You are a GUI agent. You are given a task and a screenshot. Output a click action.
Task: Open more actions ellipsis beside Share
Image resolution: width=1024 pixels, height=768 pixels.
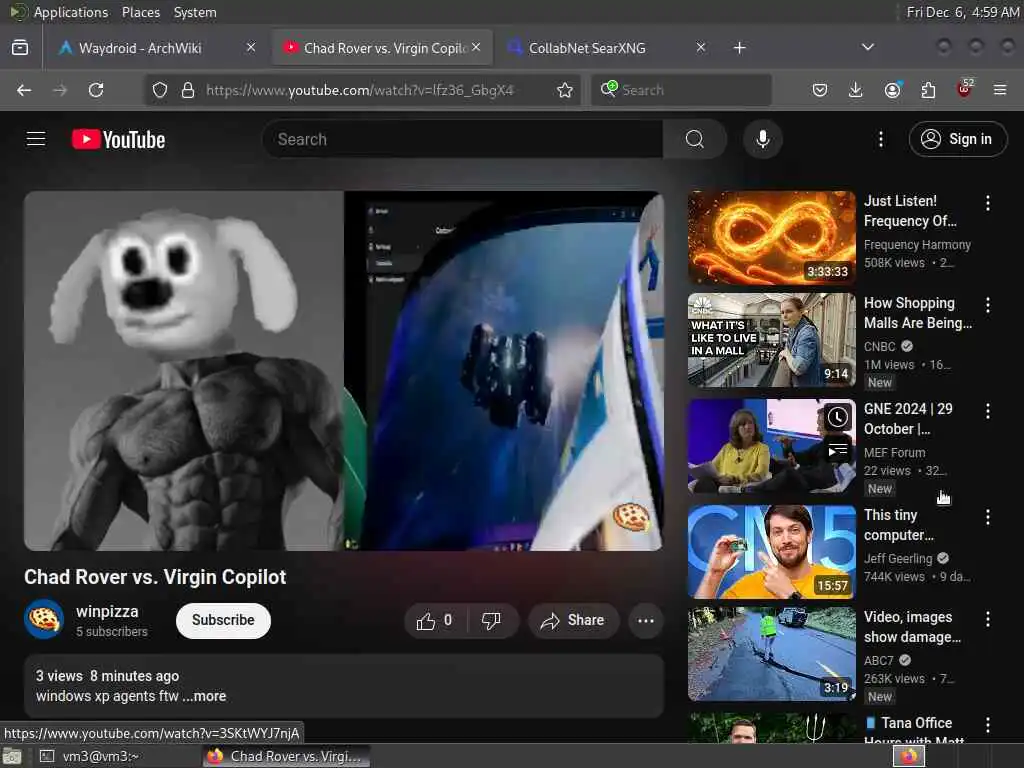[645, 620]
